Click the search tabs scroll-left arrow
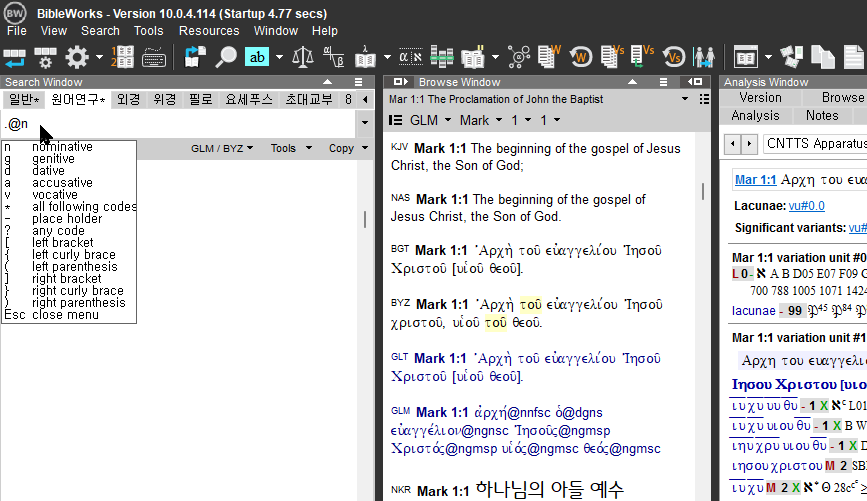This screenshot has height=501, width=867. point(365,100)
